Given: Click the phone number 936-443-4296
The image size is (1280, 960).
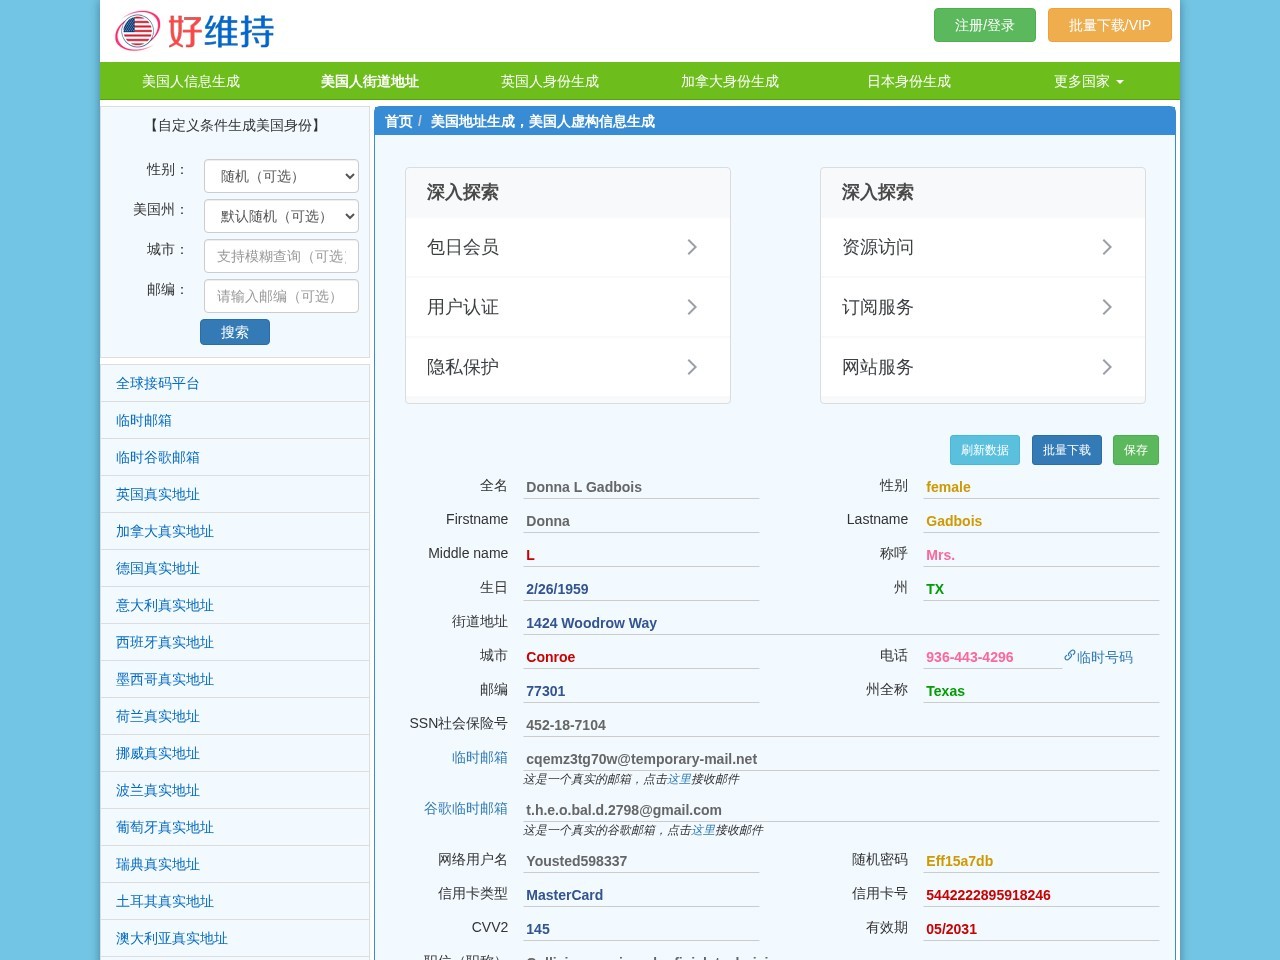Looking at the screenshot, I should pos(969,657).
